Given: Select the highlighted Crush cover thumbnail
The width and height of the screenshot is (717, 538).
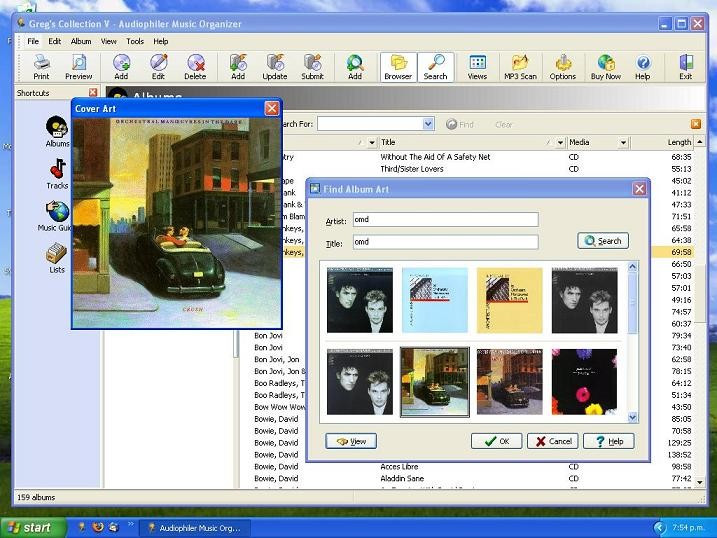Looking at the screenshot, I should pos(435,382).
